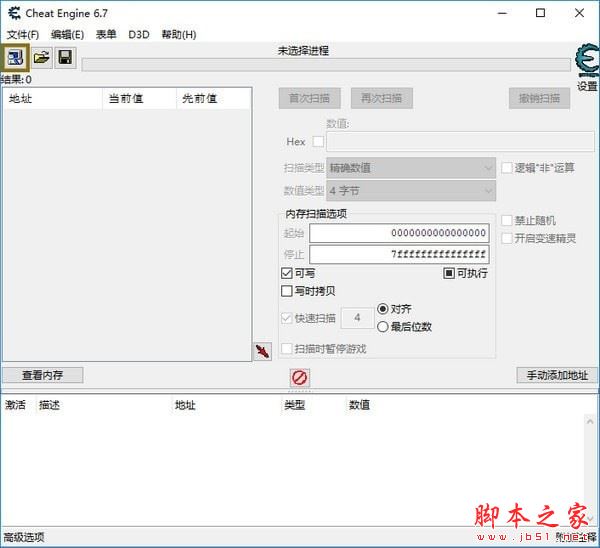
Task: Click 手动添加地址 button
Action: (557, 375)
